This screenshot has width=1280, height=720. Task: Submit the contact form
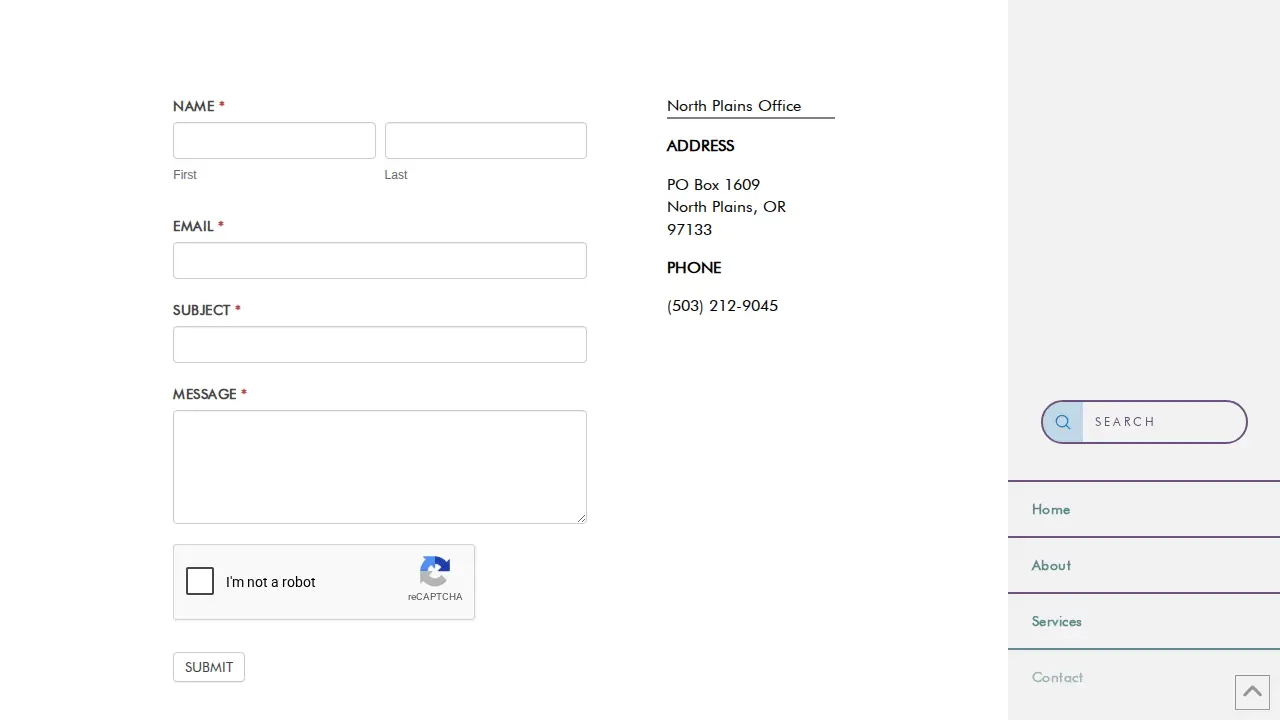pyautogui.click(x=209, y=667)
